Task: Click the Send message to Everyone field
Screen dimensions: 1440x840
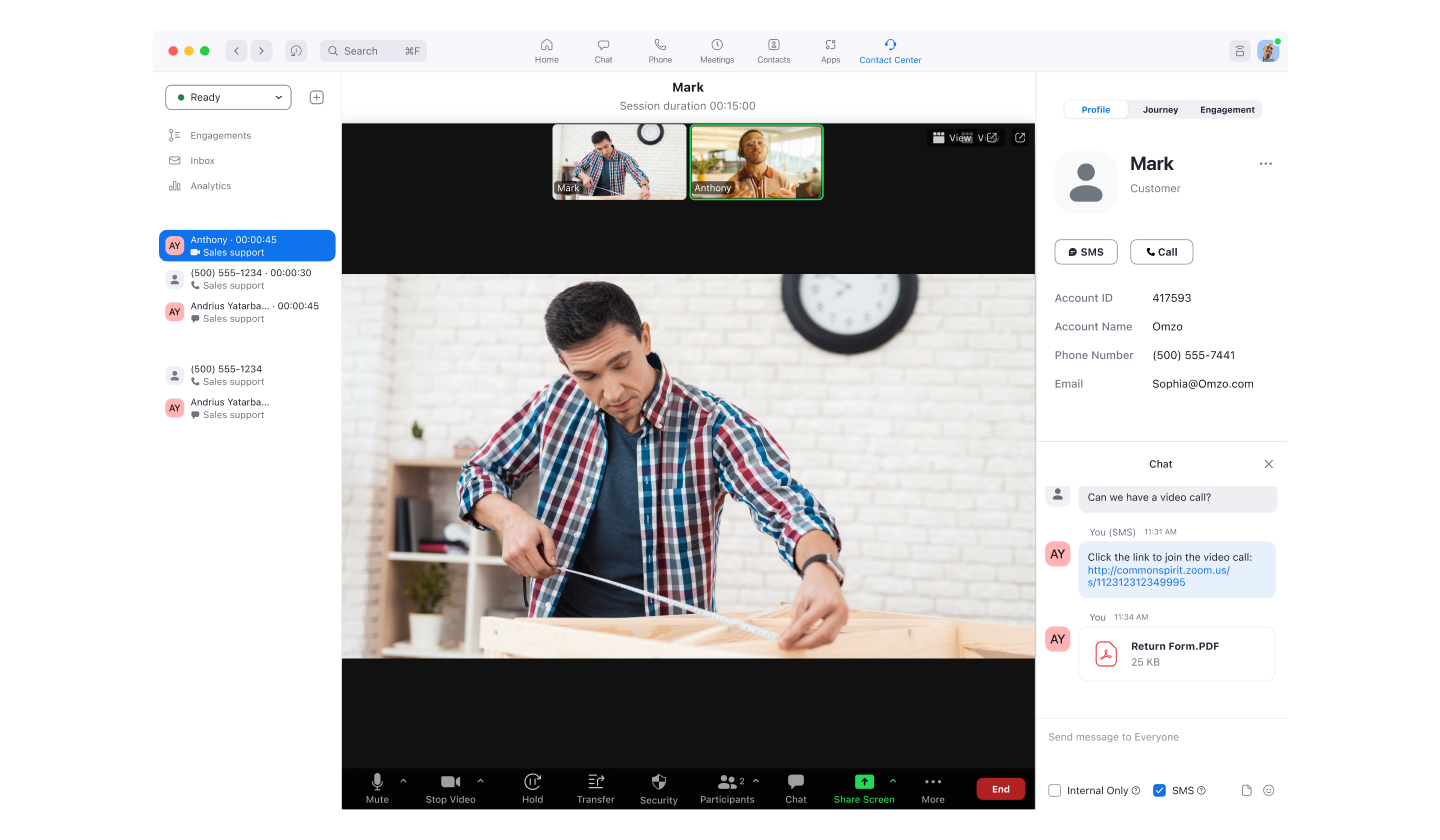Action: (x=1160, y=737)
